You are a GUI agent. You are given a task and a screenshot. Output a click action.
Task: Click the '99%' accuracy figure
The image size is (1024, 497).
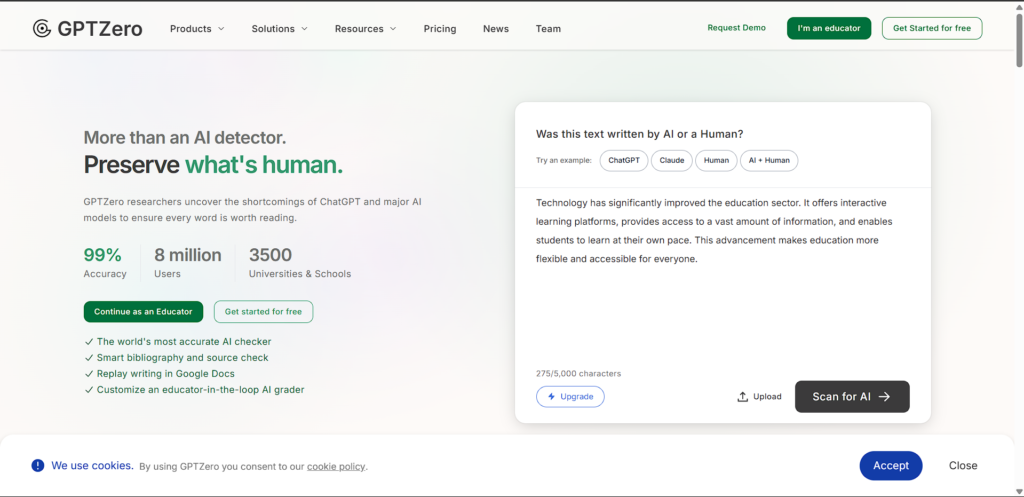click(x=103, y=255)
